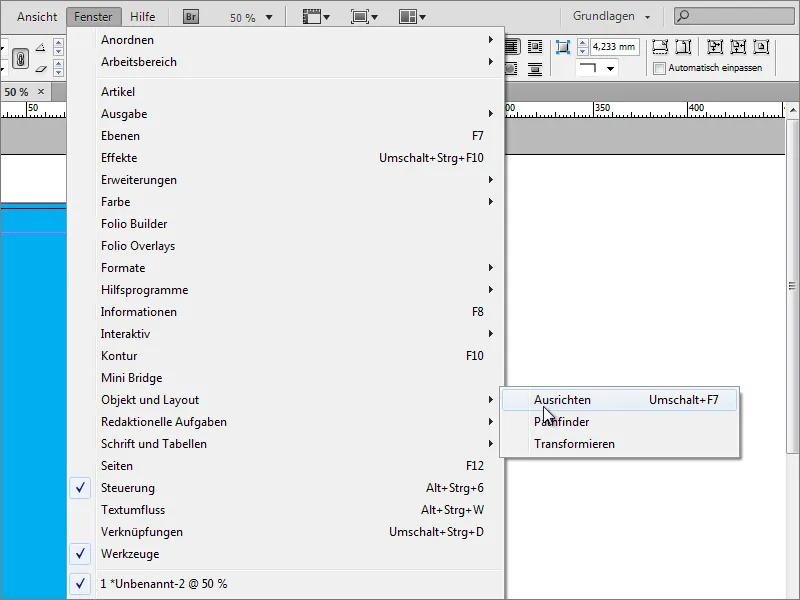The image size is (800, 600).
Task: Open the Ansicht menu
Action: click(37, 17)
